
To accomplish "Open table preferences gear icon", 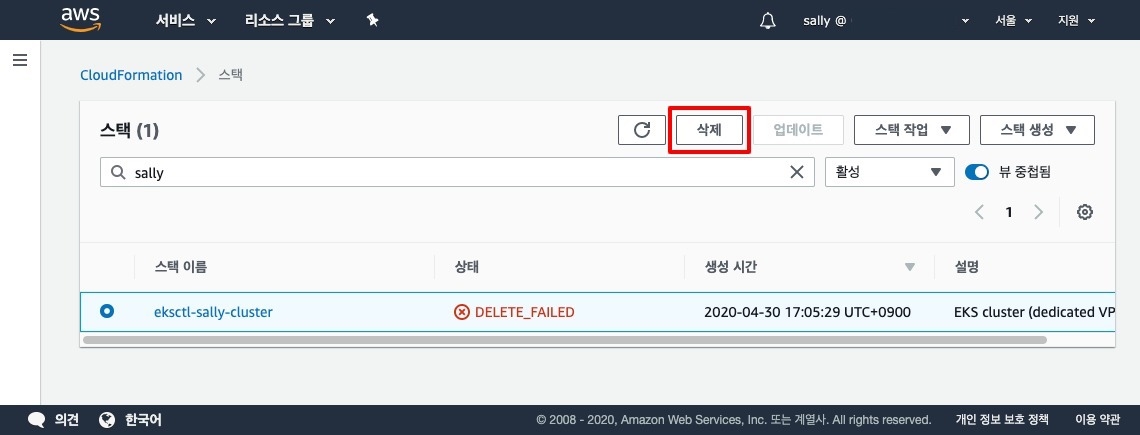I will (x=1084, y=212).
